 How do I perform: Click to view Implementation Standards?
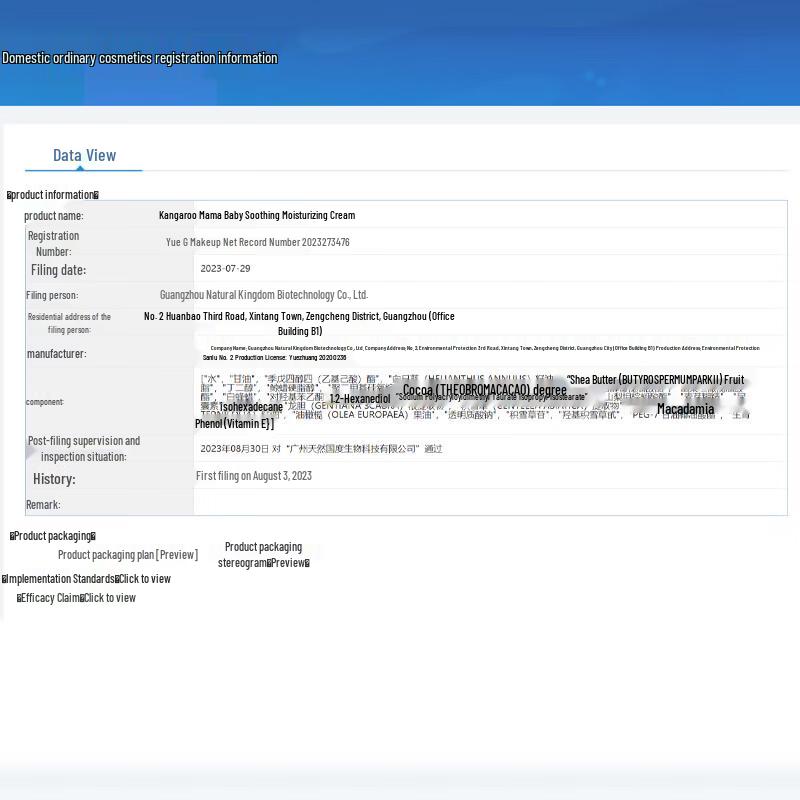point(144,579)
